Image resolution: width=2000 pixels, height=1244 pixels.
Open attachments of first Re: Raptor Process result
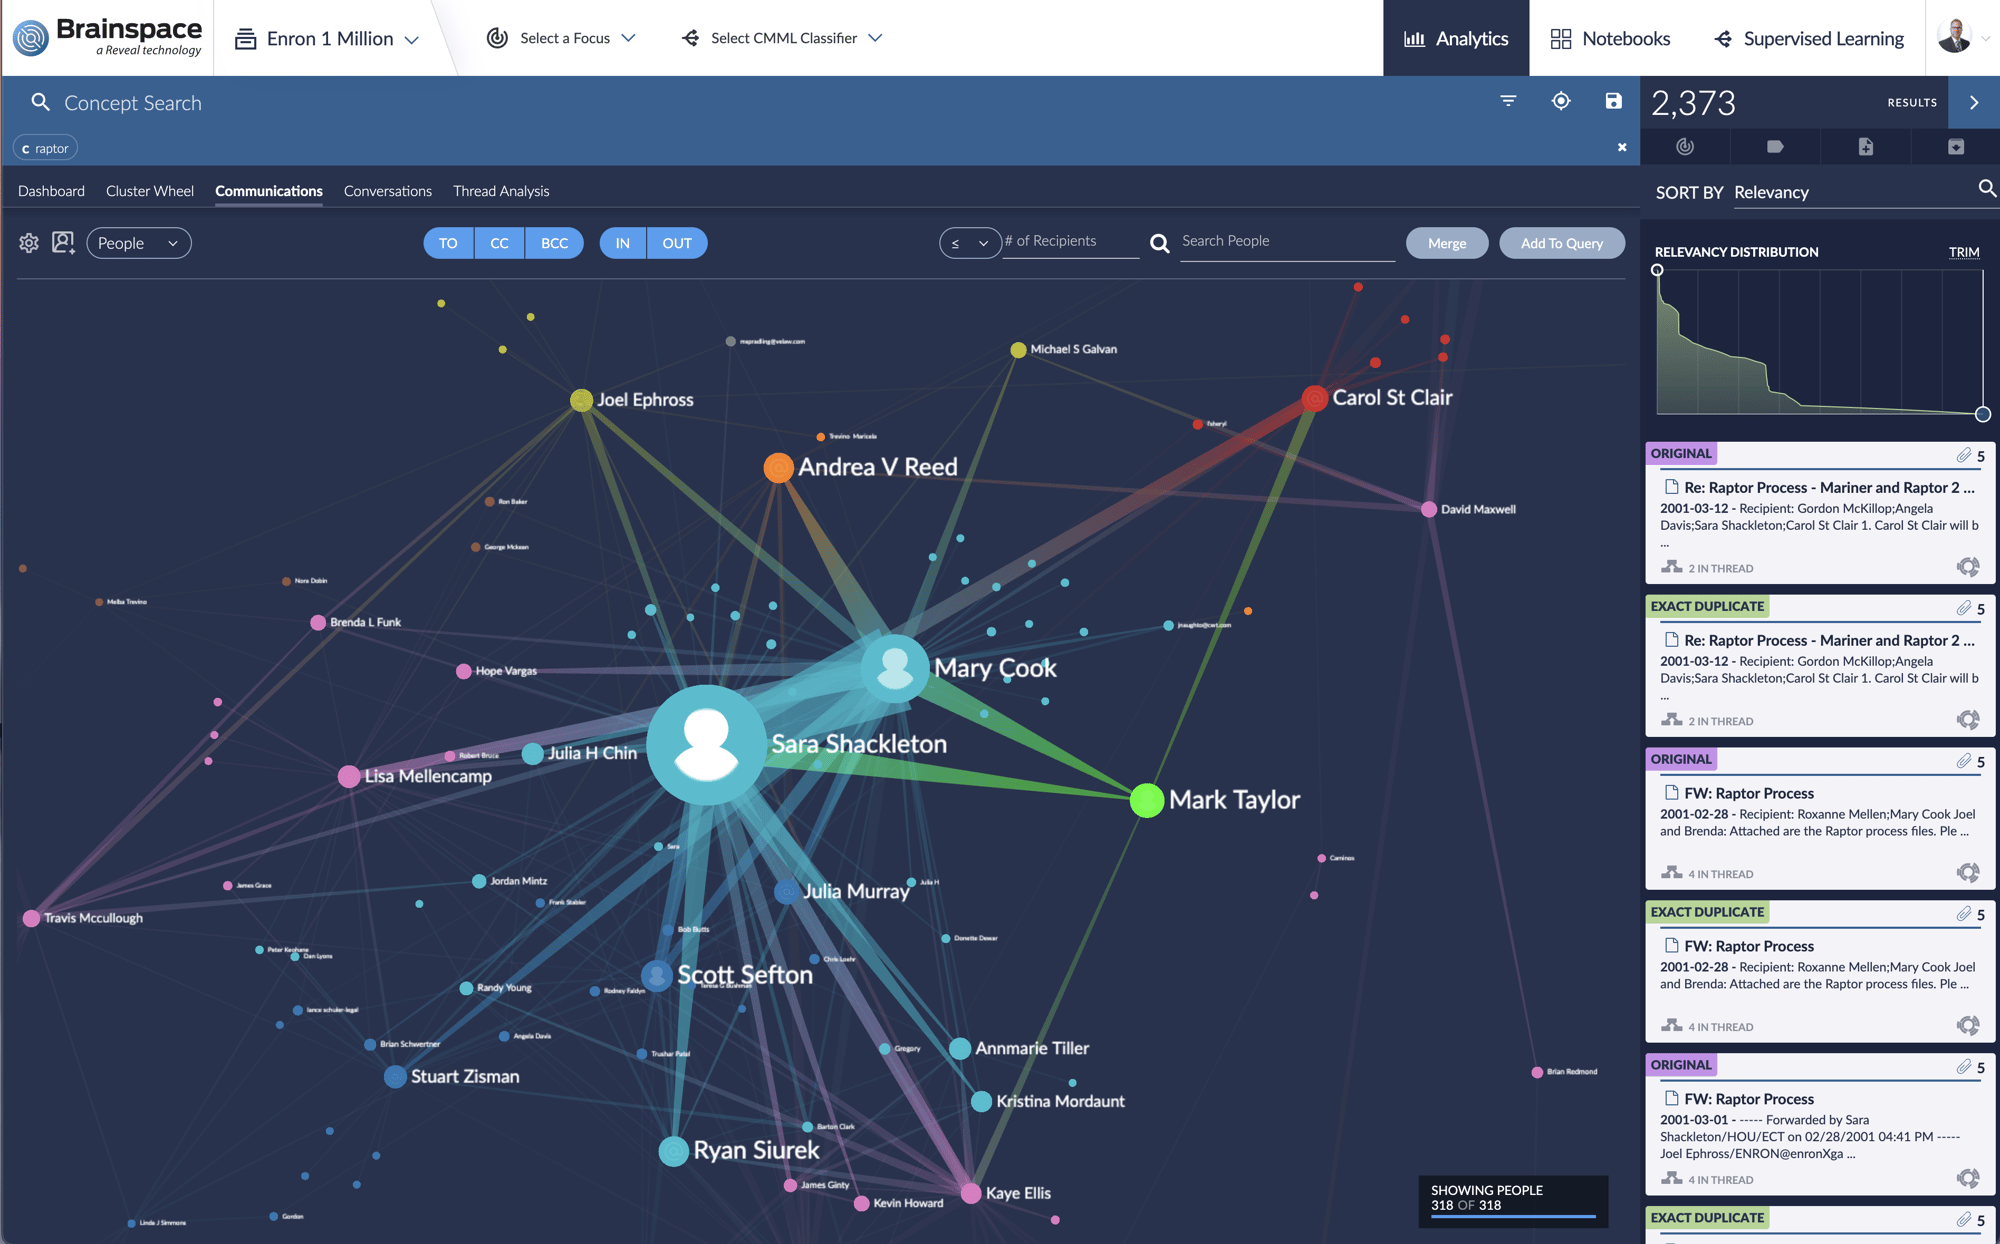click(1970, 455)
